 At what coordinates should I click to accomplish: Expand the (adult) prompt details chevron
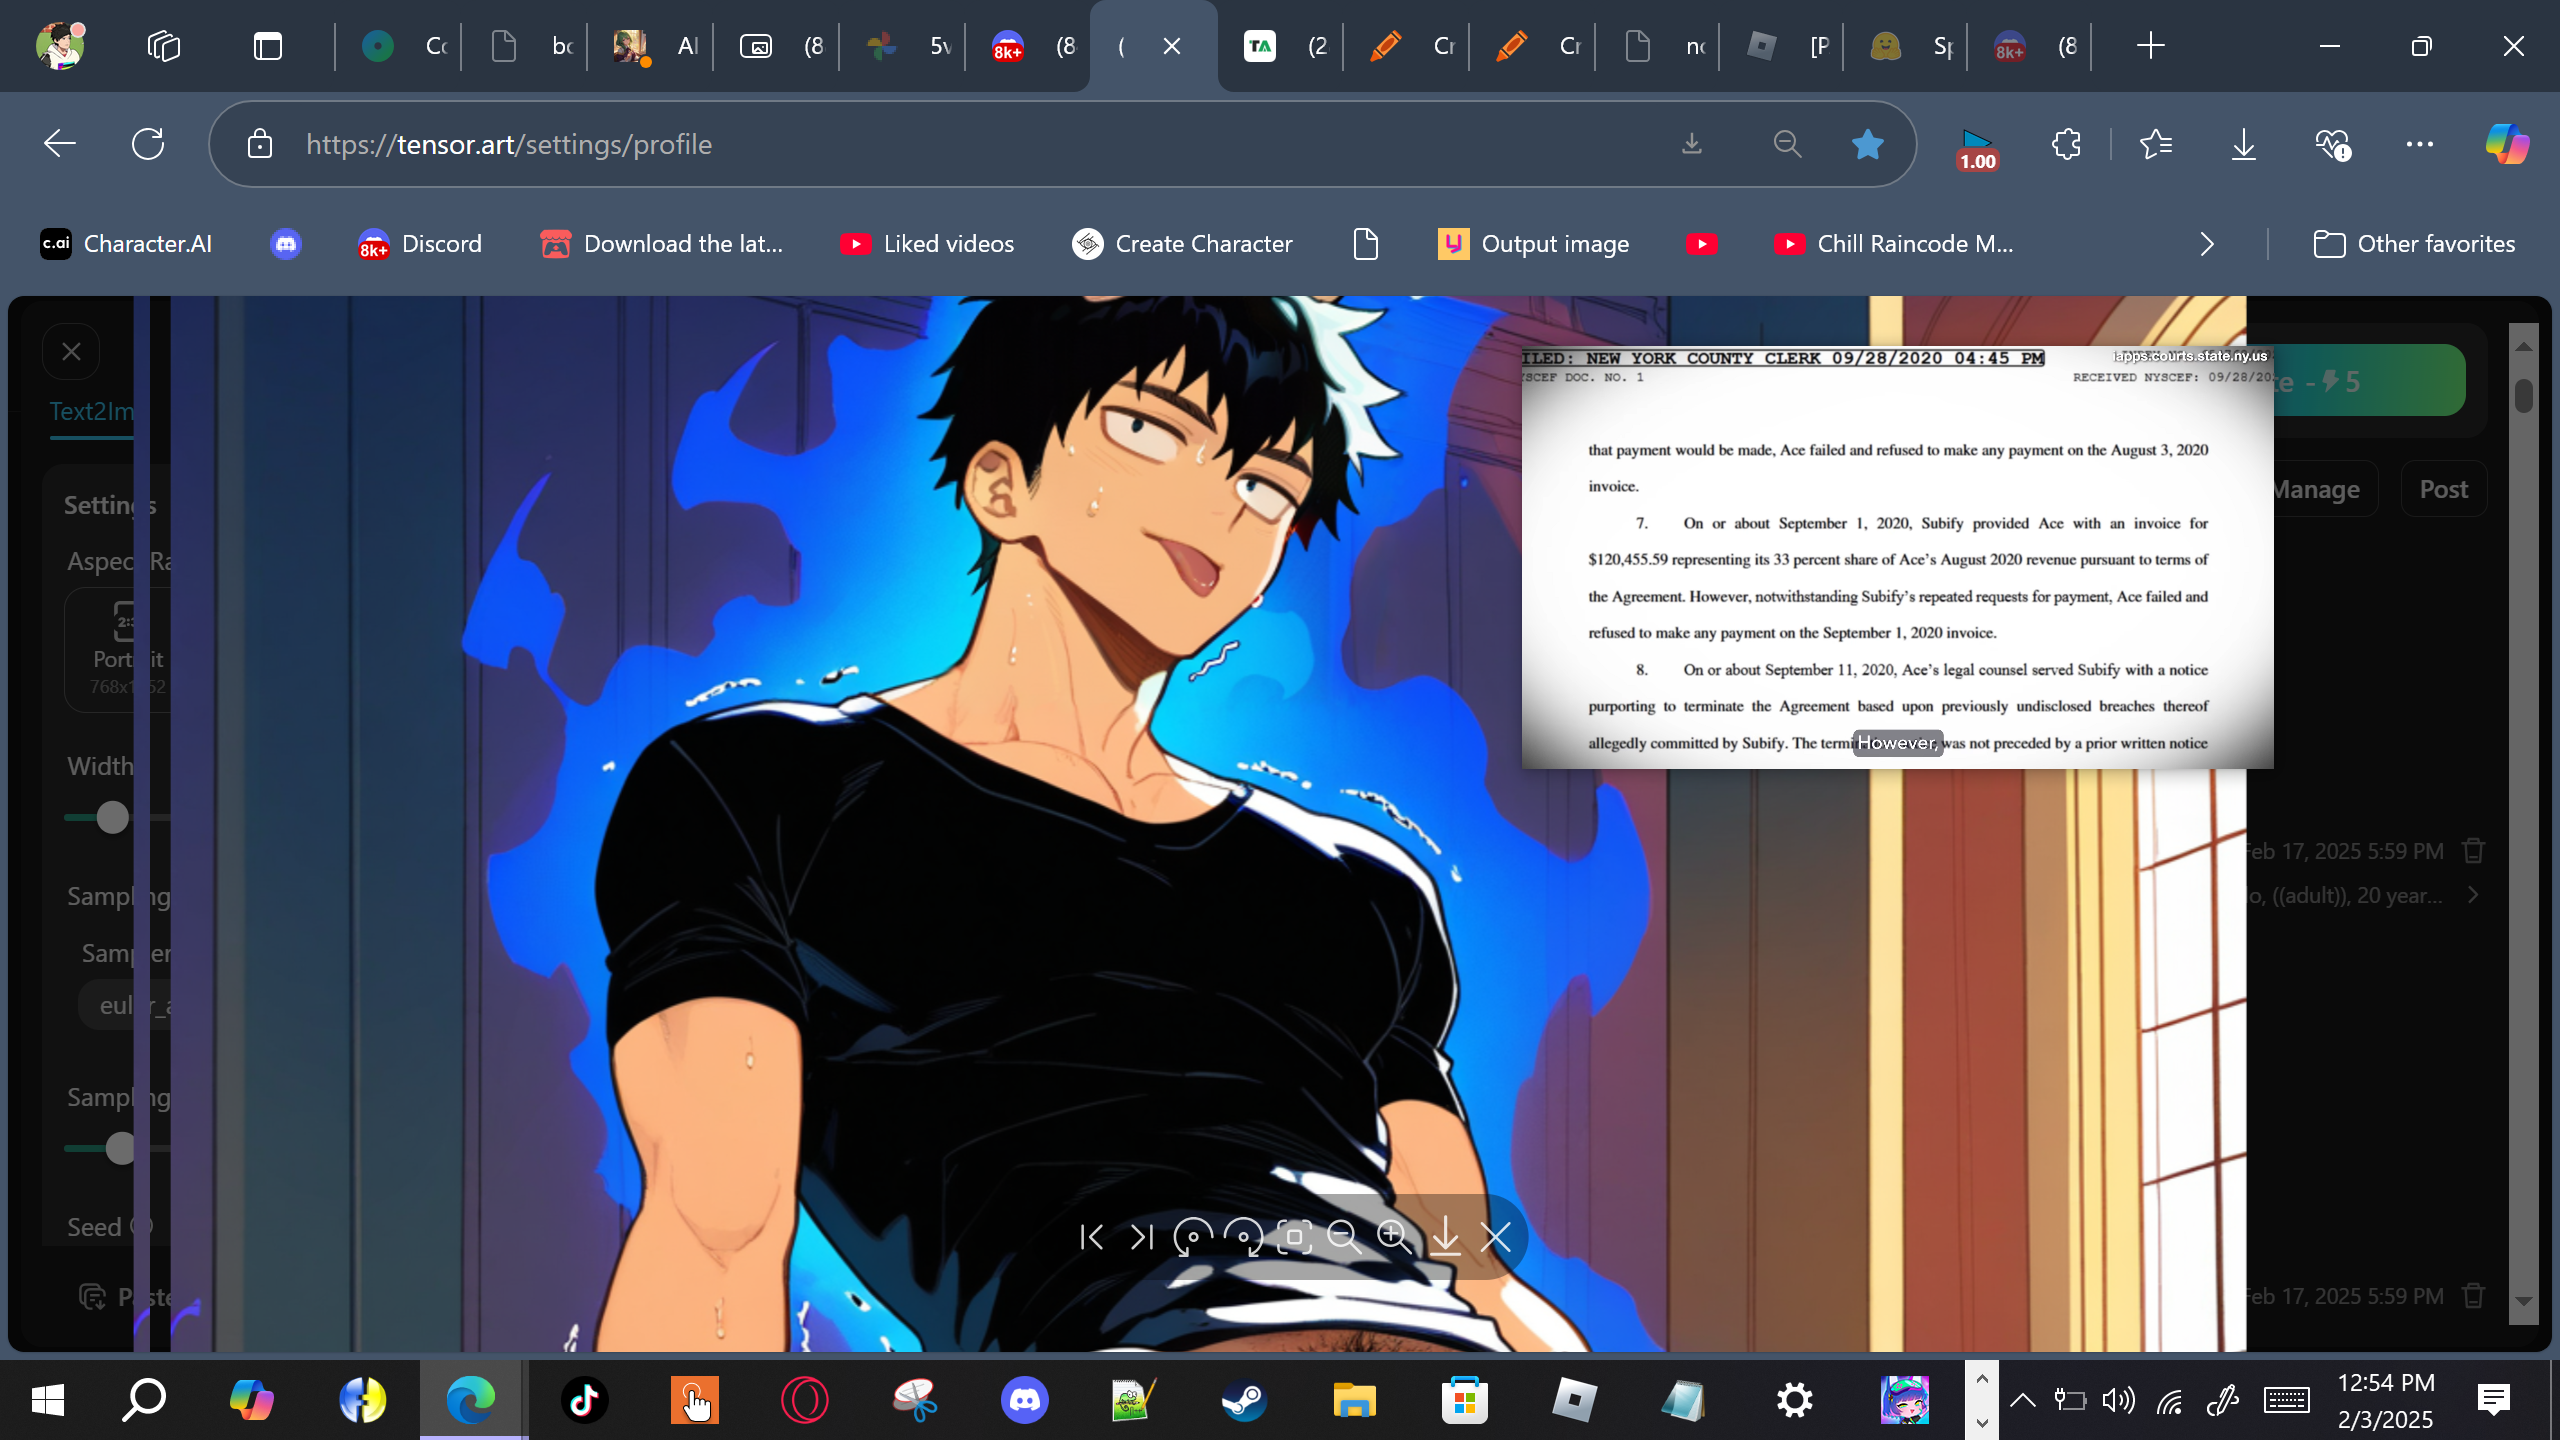pyautogui.click(x=2473, y=895)
